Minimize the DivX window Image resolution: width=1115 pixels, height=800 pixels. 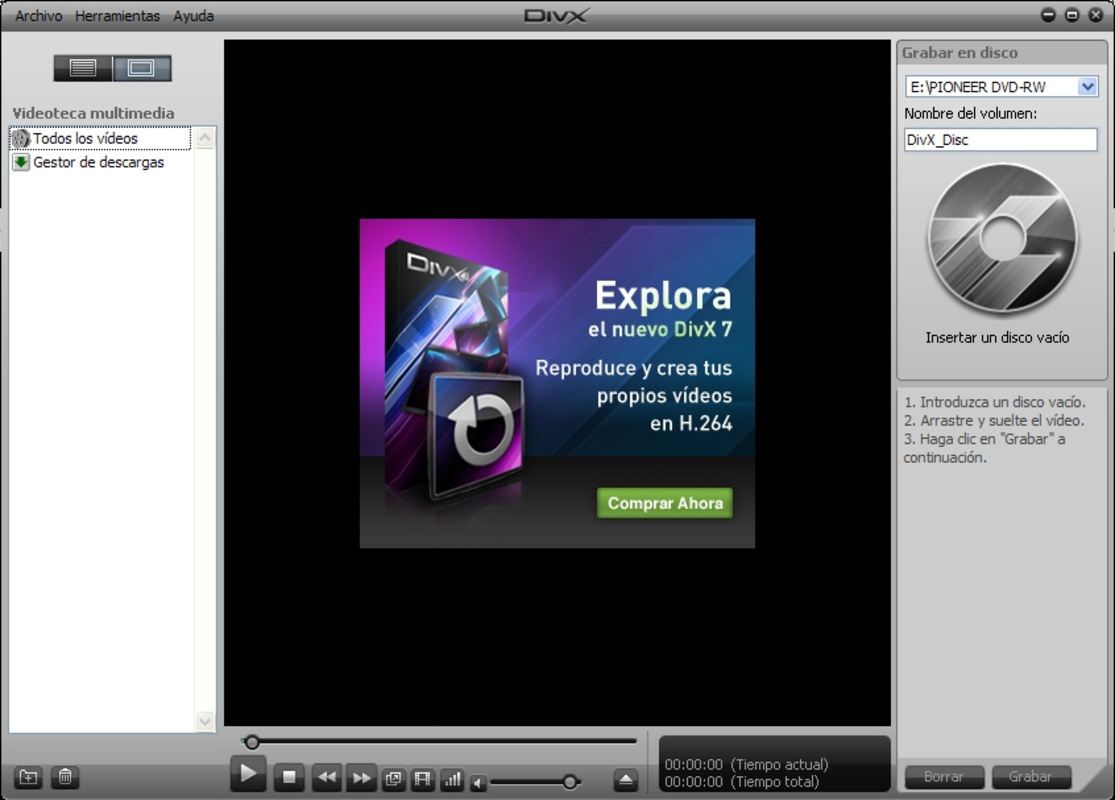1048,15
